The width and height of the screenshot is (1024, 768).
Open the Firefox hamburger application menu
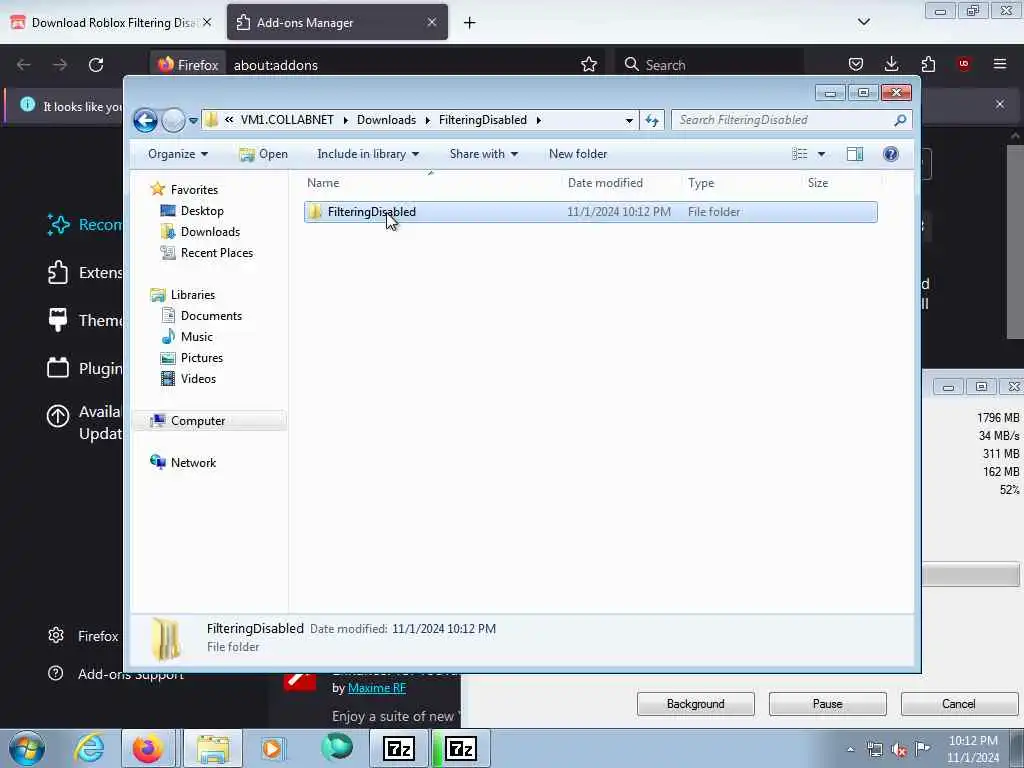point(1000,64)
